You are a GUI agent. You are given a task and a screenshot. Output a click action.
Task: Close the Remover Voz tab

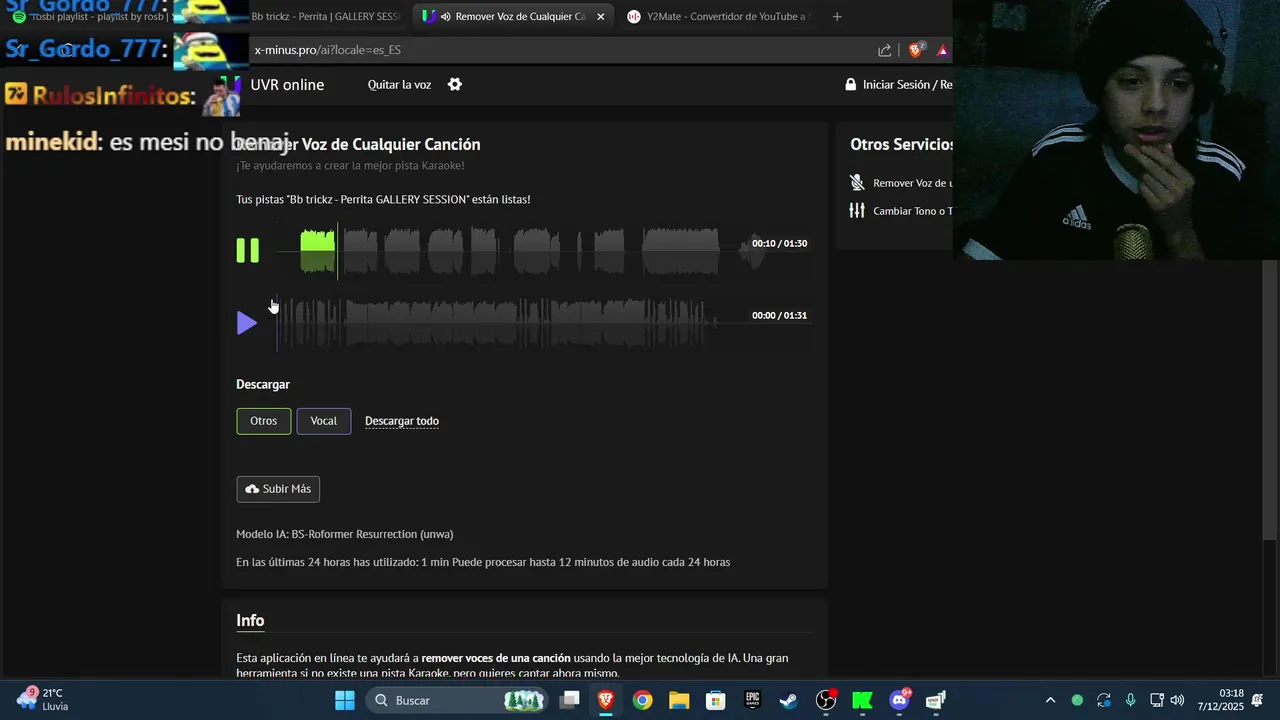point(600,17)
